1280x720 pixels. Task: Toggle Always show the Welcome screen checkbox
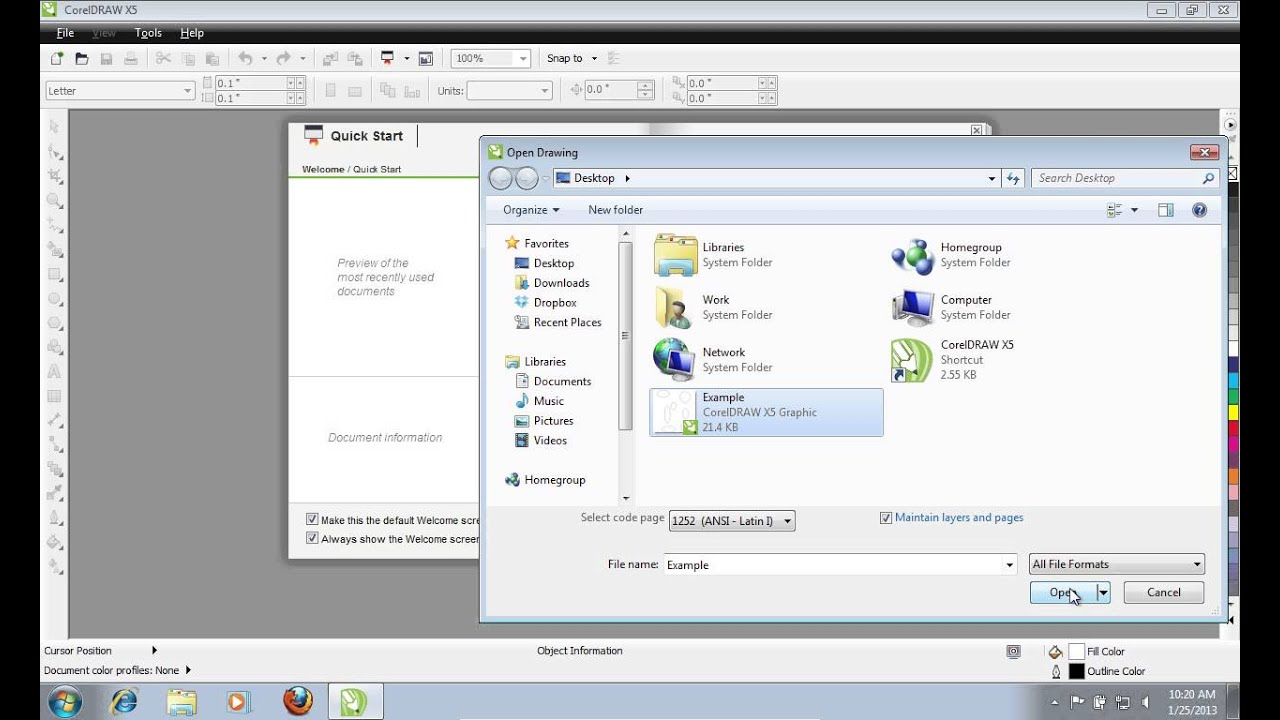tap(312, 539)
